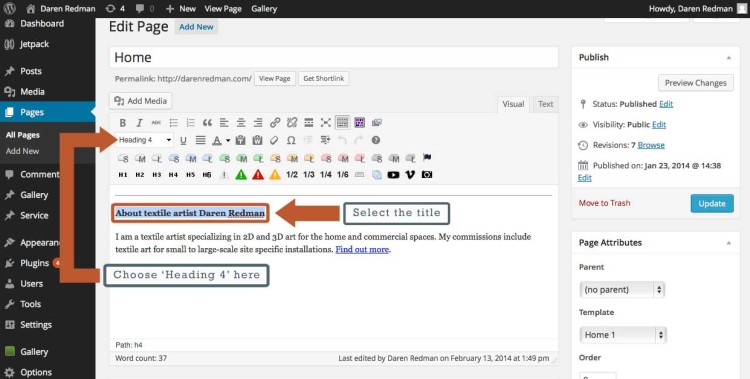Click the Find out more link in content
This screenshot has height=379, width=750.
tap(362, 249)
